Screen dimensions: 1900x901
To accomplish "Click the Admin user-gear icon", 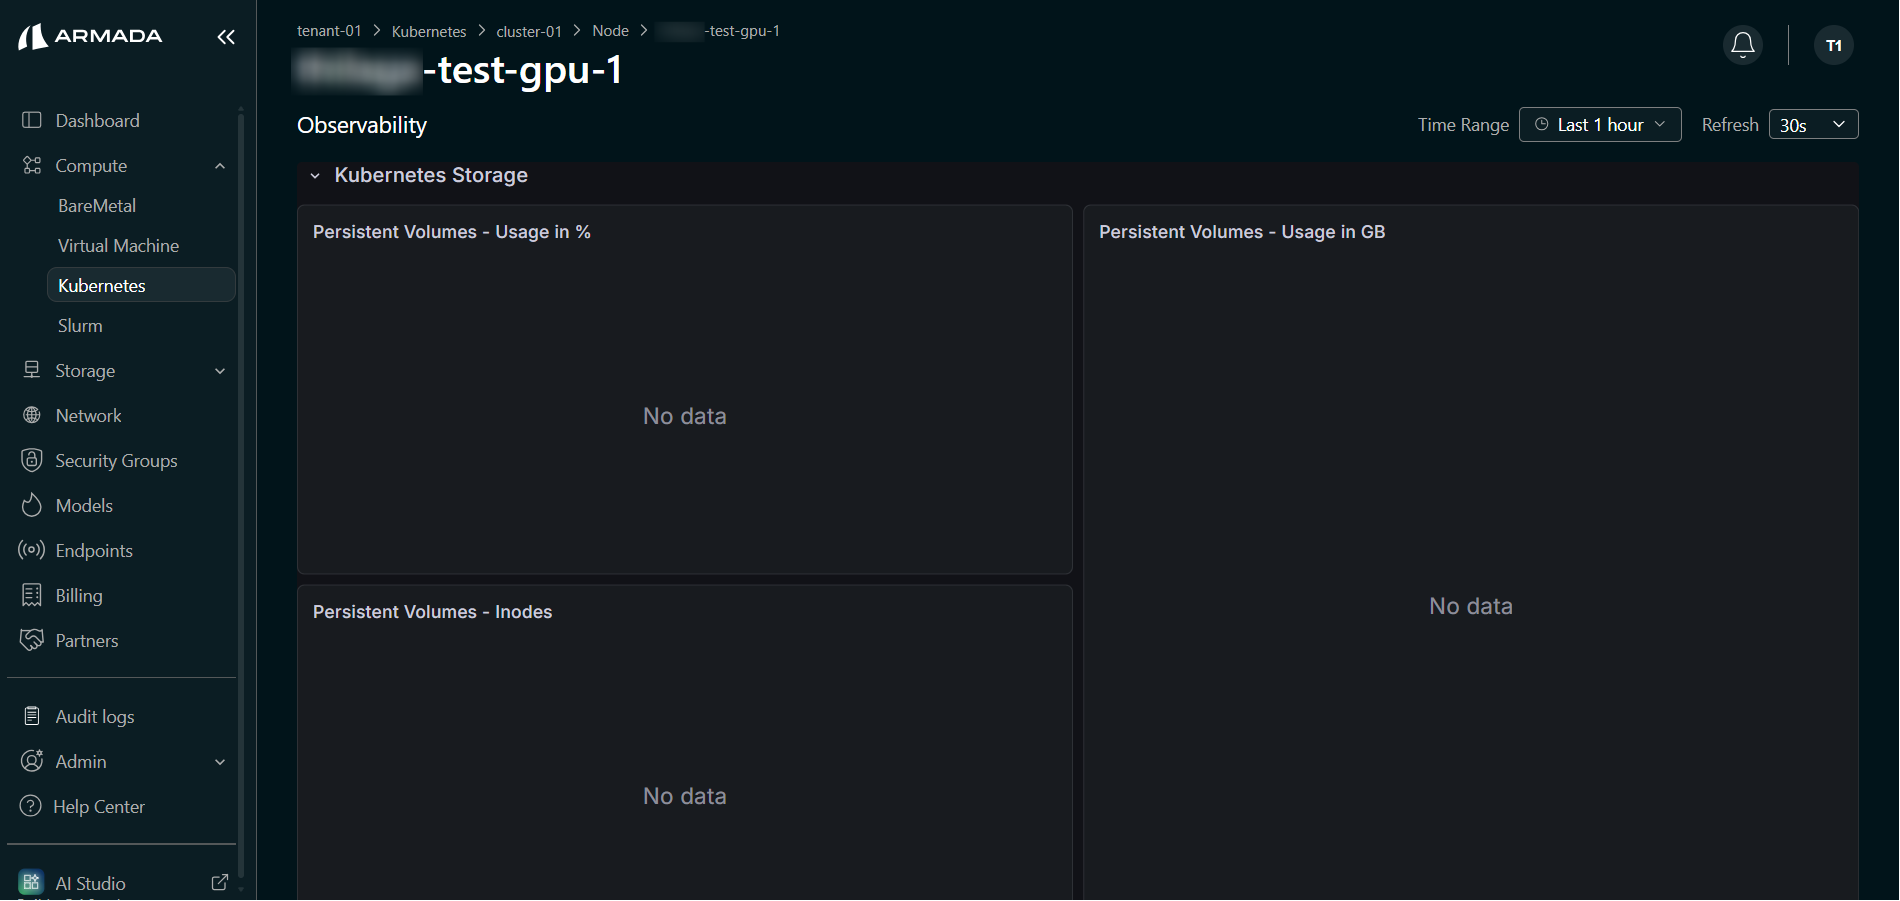I will [x=32, y=761].
